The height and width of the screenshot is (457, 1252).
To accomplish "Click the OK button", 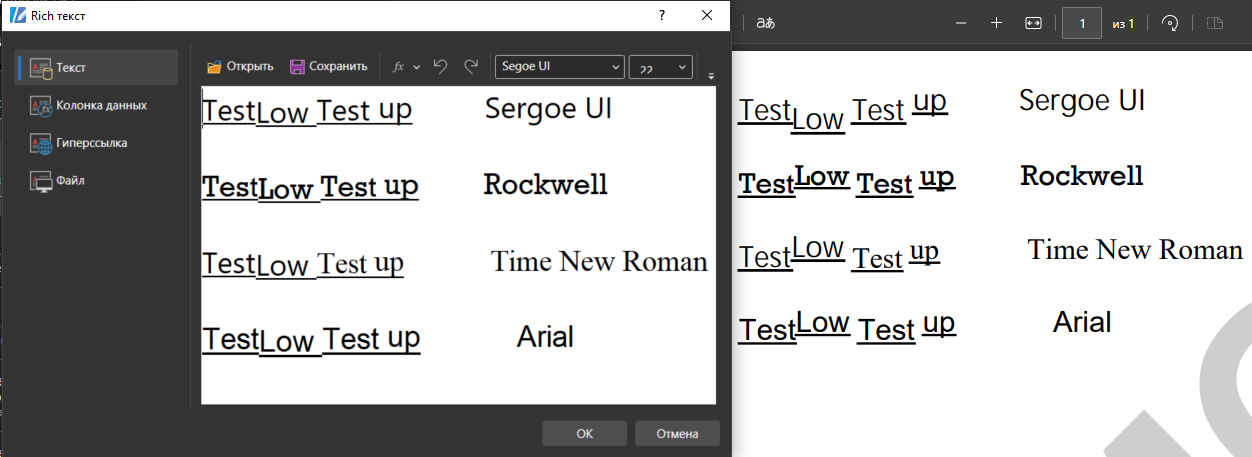I will coord(585,433).
